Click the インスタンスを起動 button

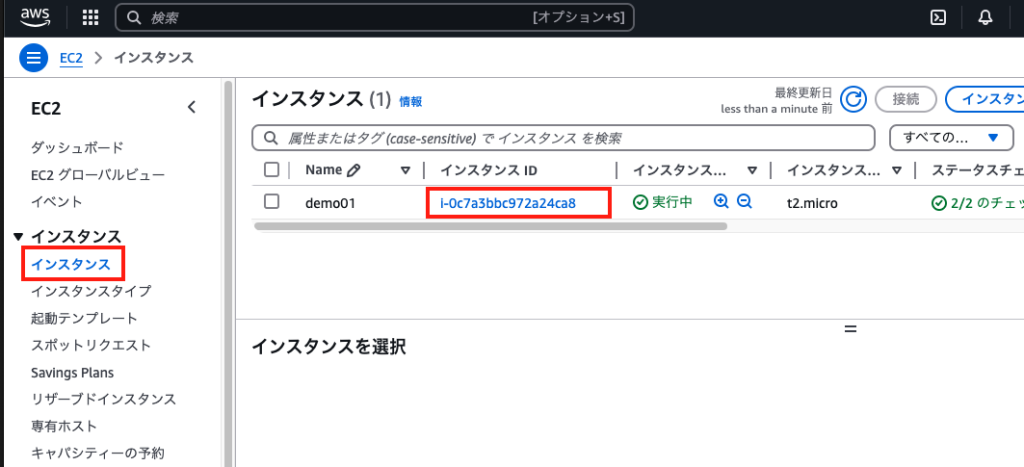[985, 99]
